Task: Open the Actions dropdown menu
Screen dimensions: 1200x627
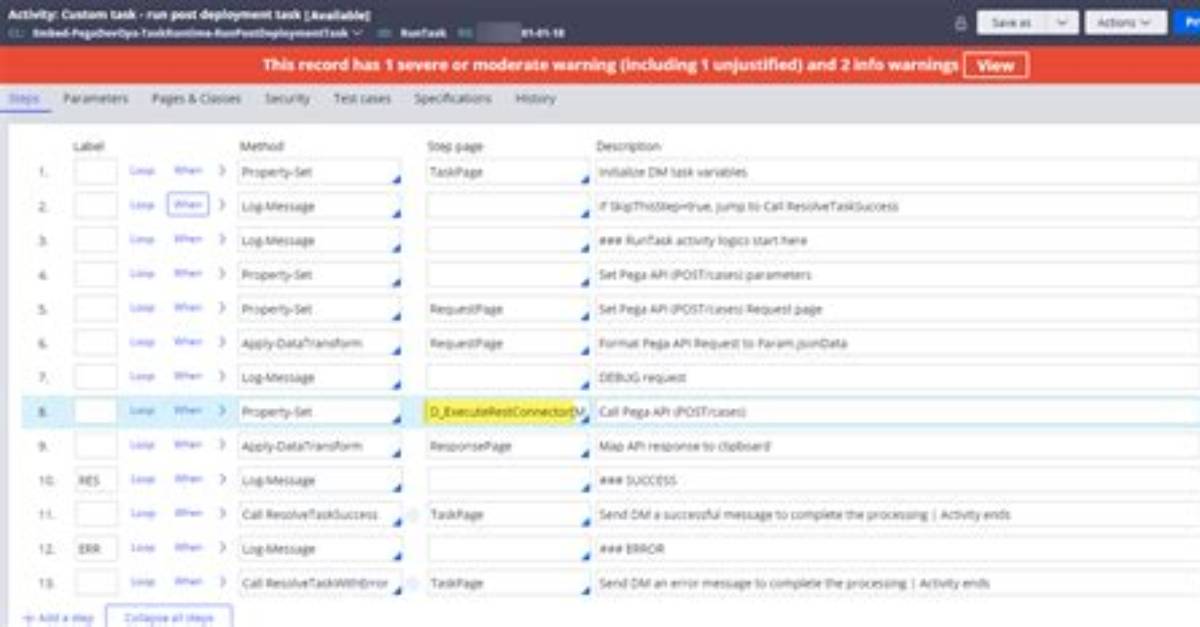Action: pyautogui.click(x=1125, y=22)
